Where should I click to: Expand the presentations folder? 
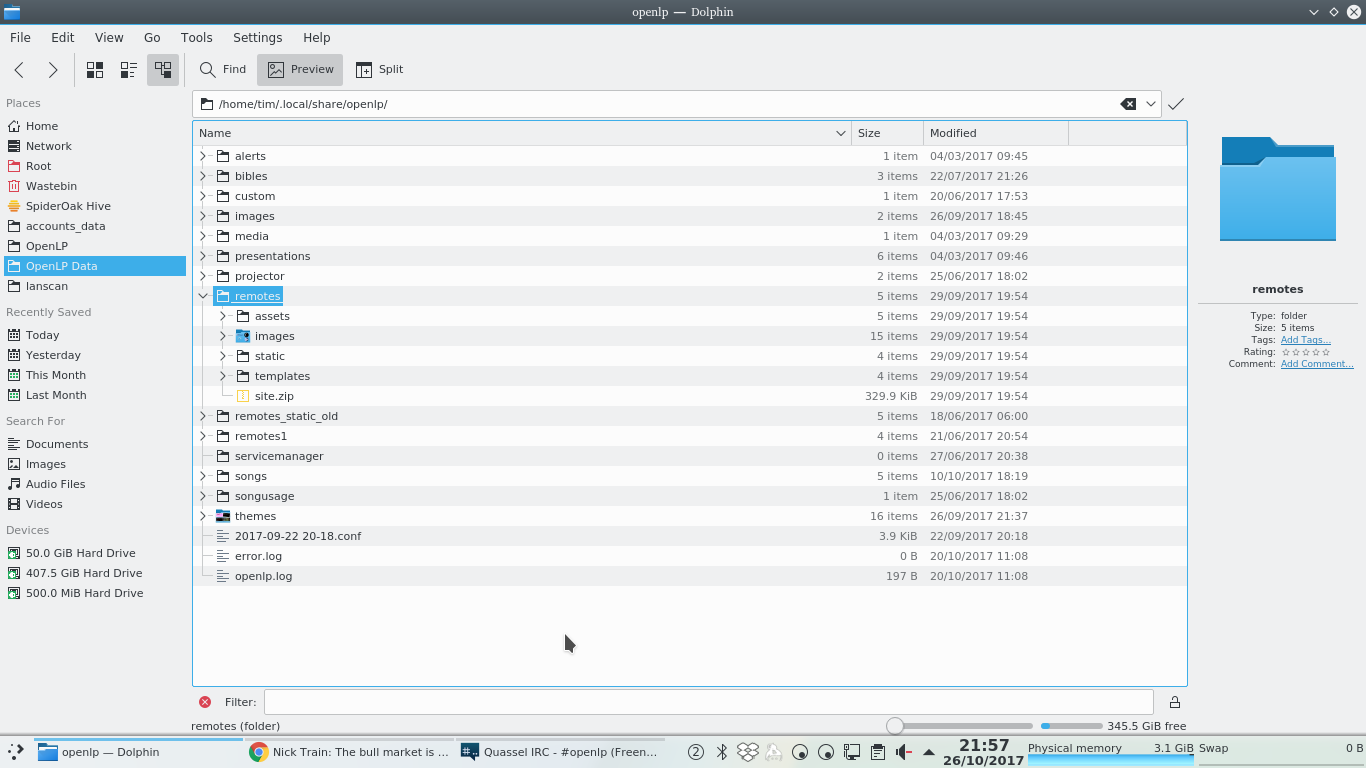click(x=203, y=256)
